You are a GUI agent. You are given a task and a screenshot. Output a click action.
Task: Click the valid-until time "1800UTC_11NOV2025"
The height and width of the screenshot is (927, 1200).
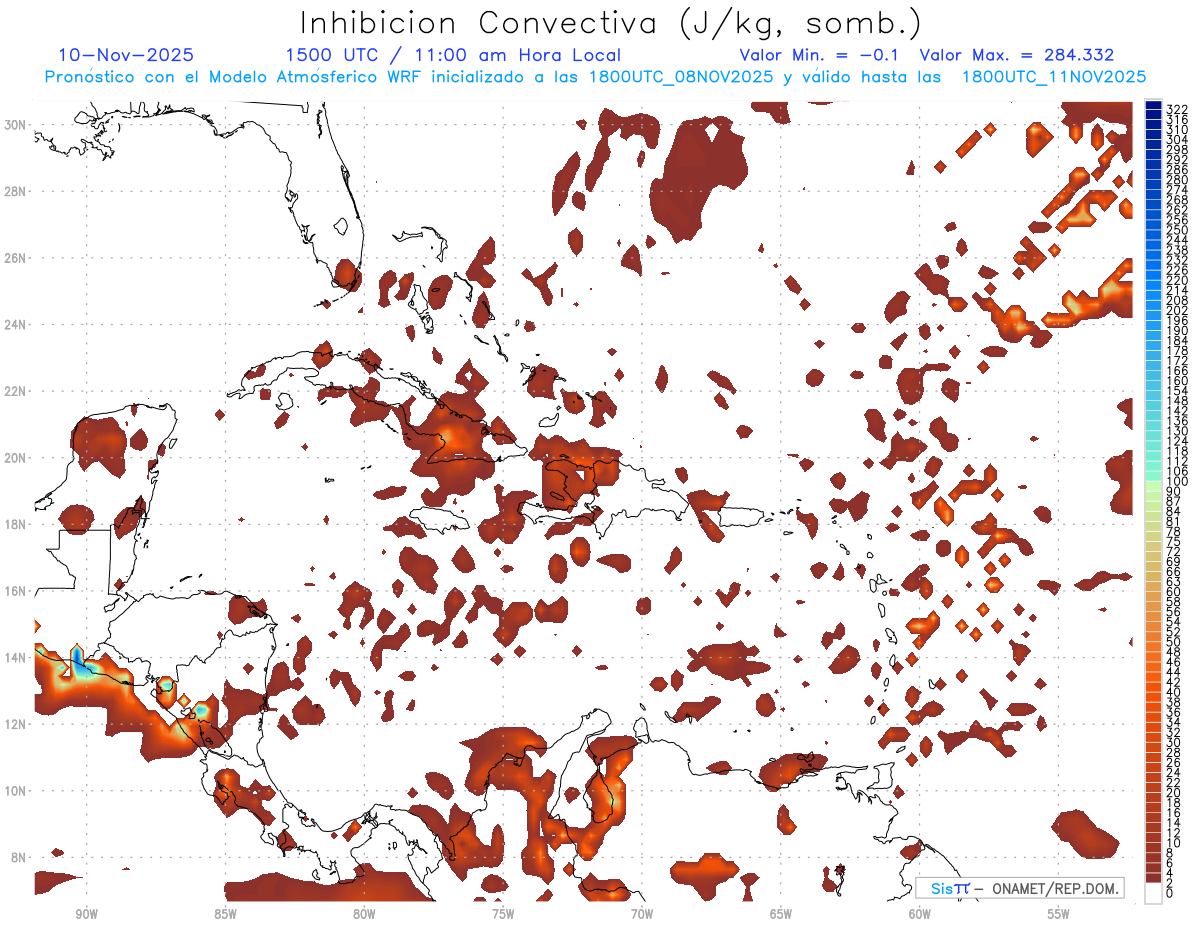point(1053,77)
